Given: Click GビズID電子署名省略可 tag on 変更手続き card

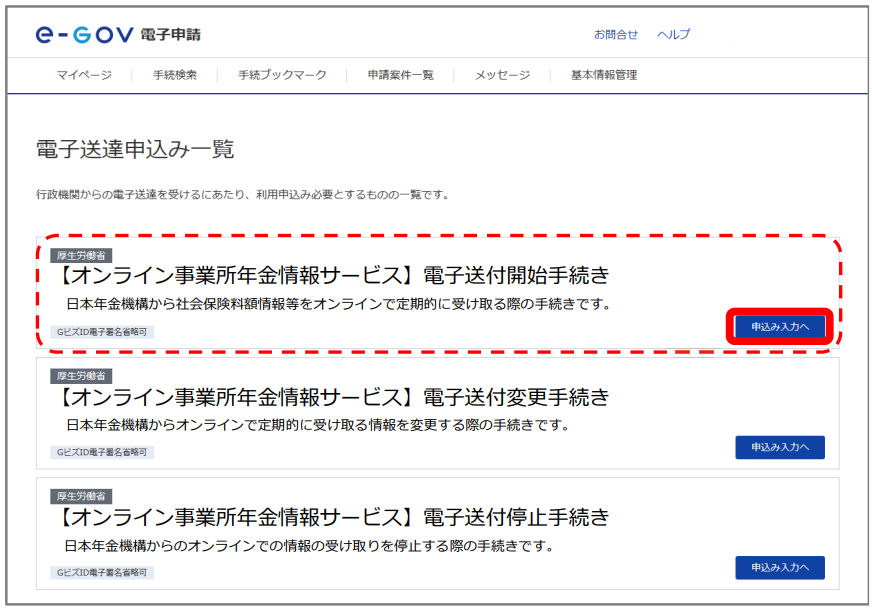Looking at the screenshot, I should [102, 452].
